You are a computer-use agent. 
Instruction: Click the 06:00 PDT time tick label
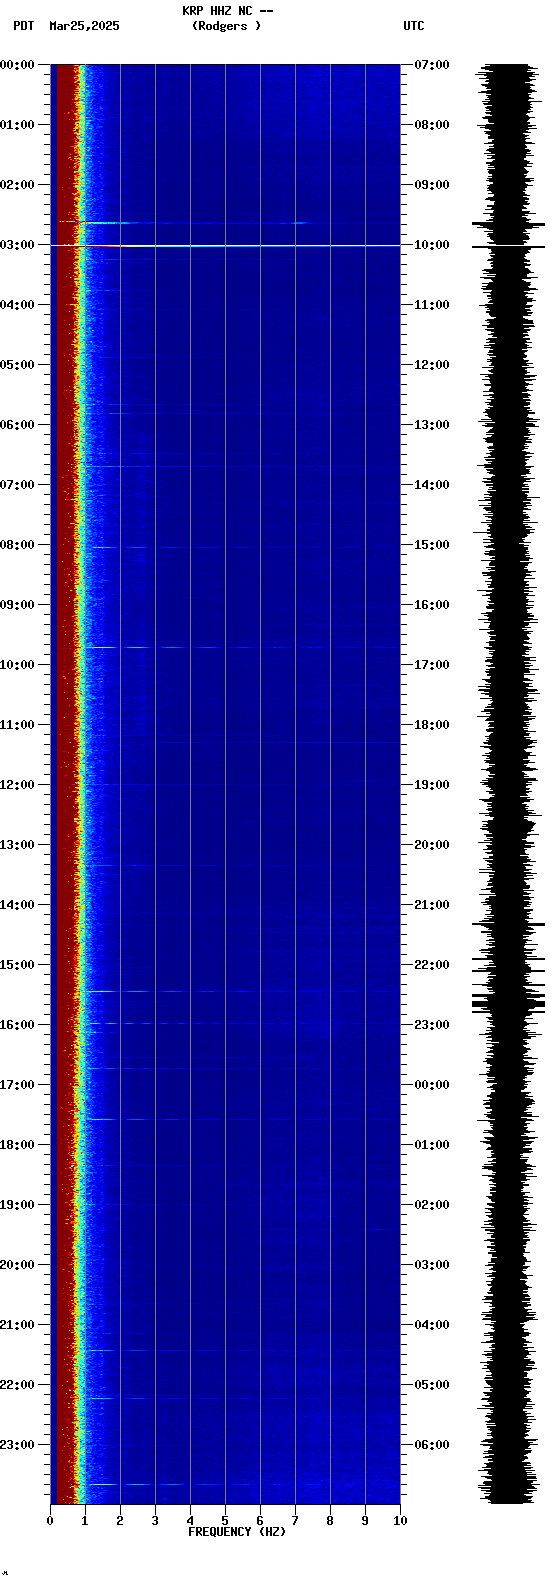17,425
